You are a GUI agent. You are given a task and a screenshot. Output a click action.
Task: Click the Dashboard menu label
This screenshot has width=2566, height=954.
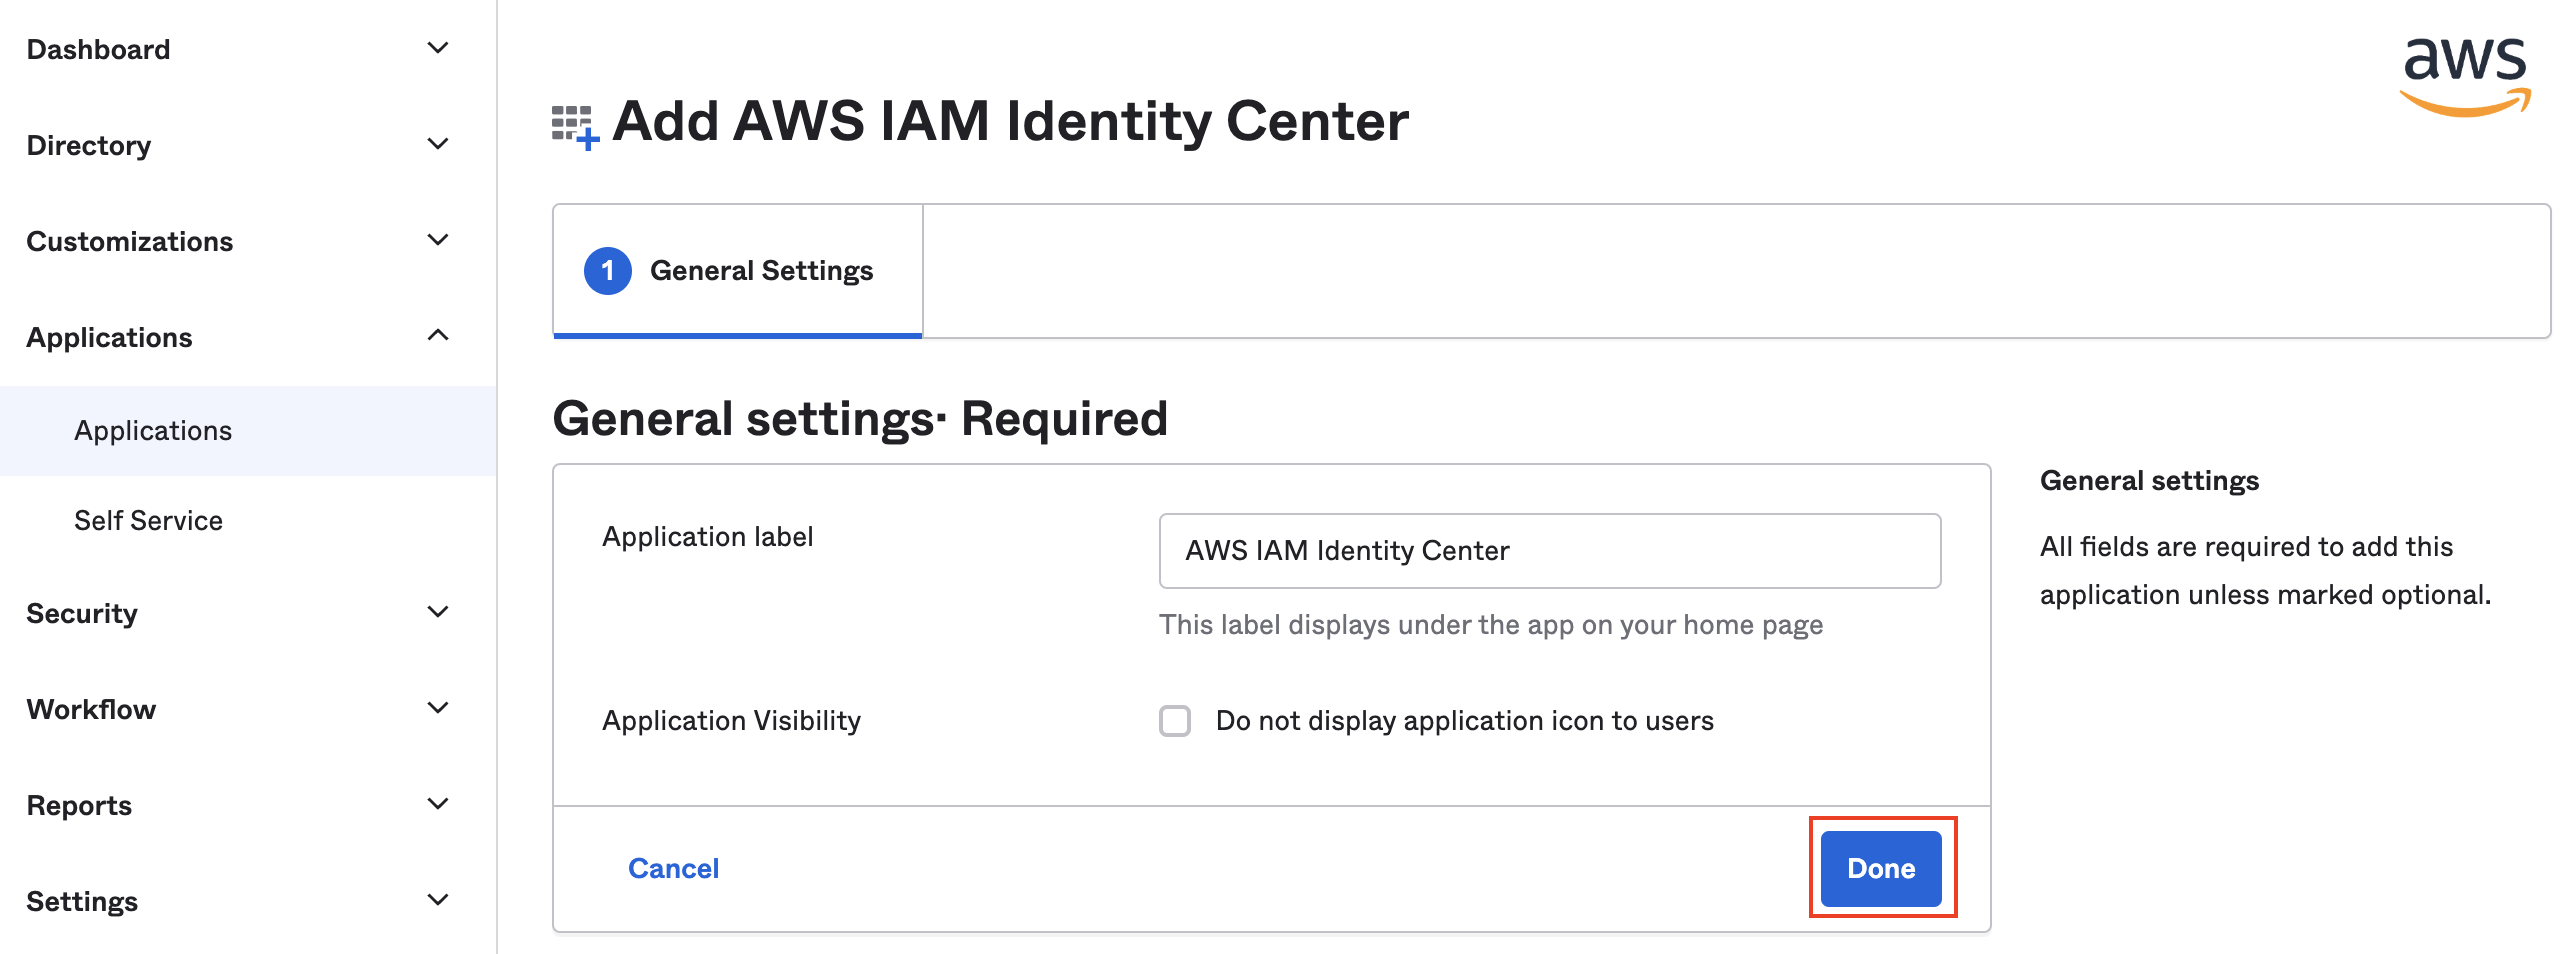[x=98, y=49]
